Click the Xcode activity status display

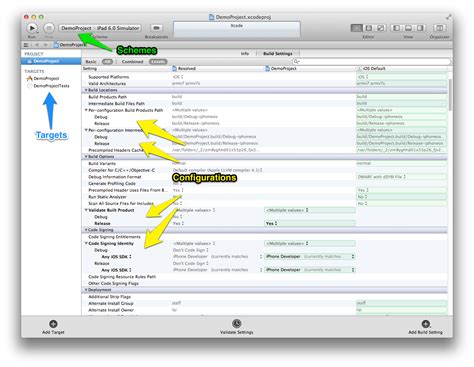(237, 29)
